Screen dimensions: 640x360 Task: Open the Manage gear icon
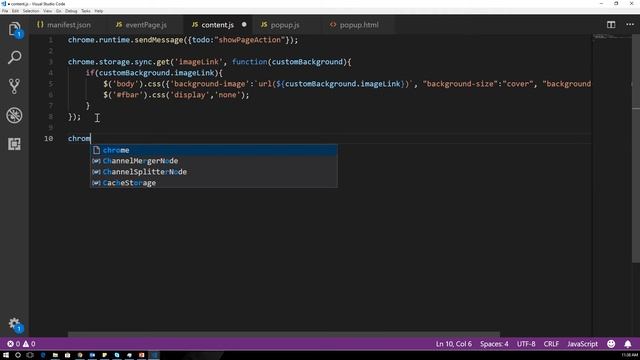click(x=14, y=324)
